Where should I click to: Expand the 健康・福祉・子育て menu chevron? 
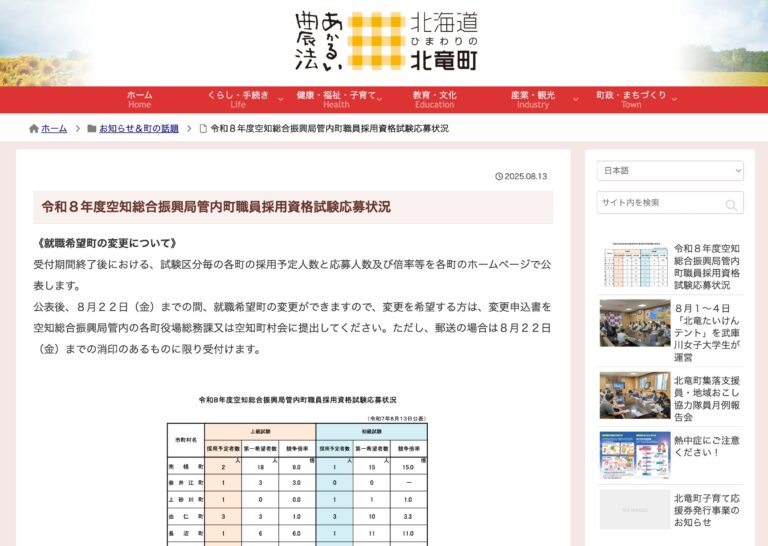[382, 99]
